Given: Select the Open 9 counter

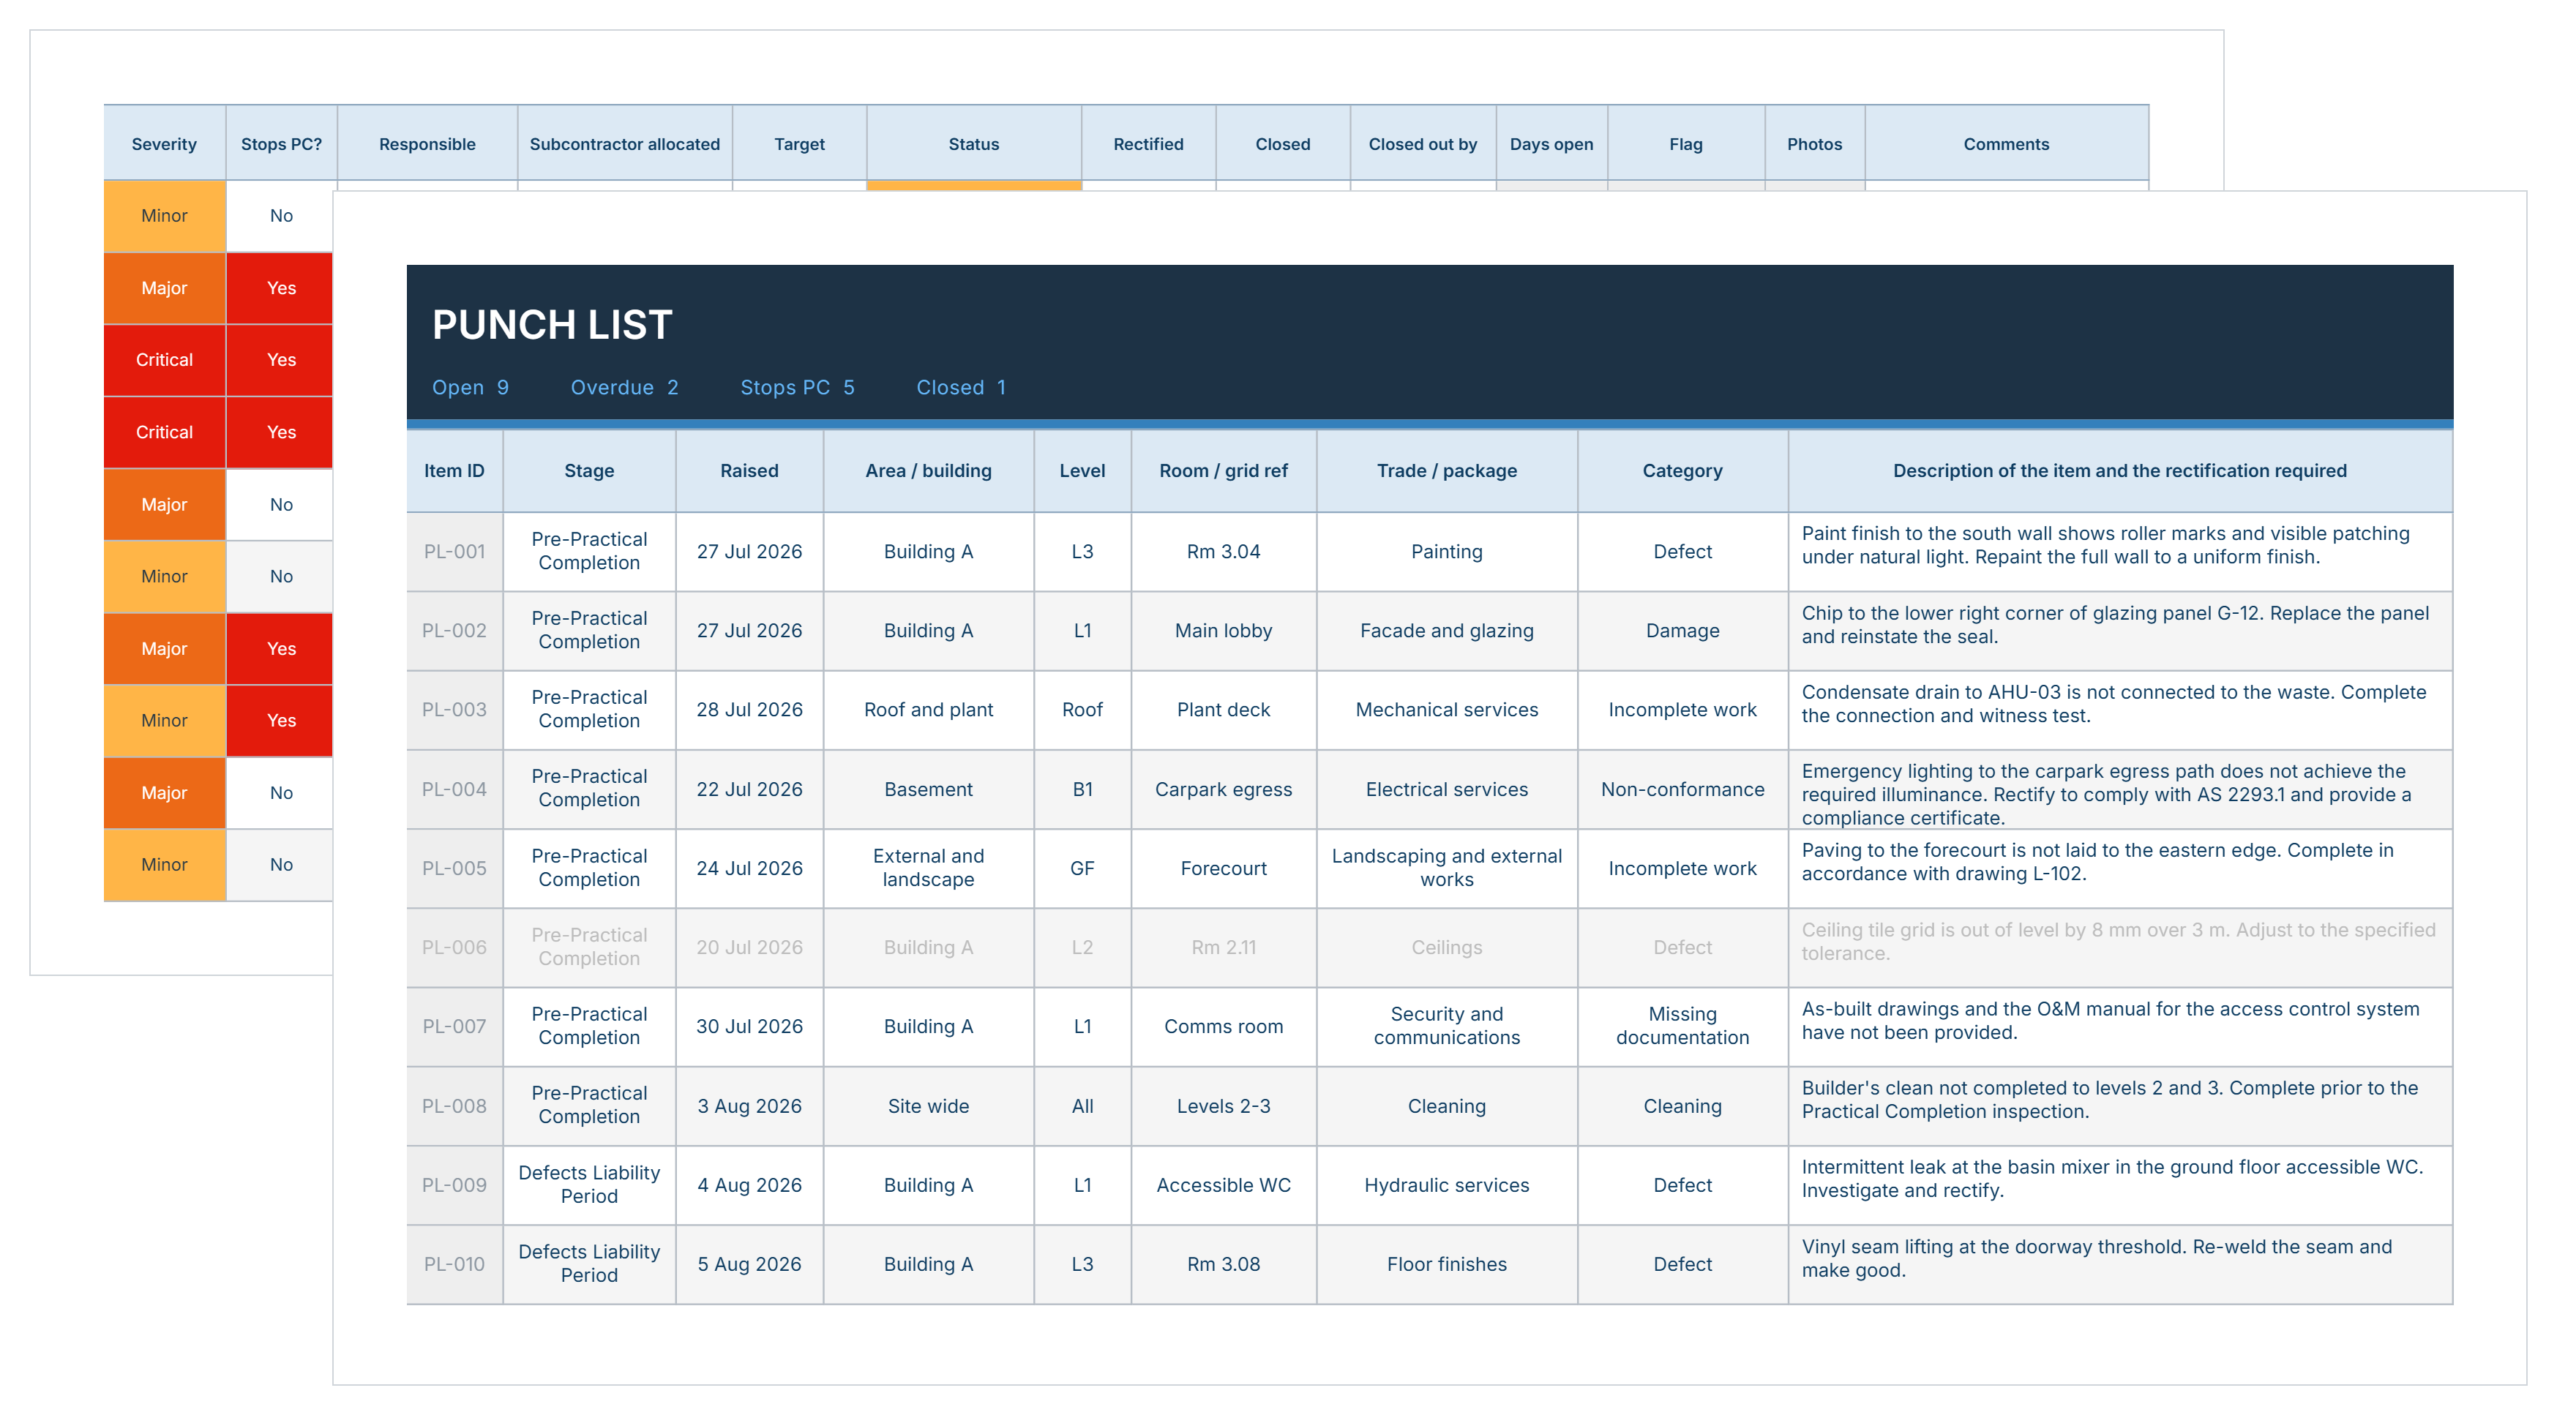Looking at the screenshot, I should pyautogui.click(x=470, y=388).
